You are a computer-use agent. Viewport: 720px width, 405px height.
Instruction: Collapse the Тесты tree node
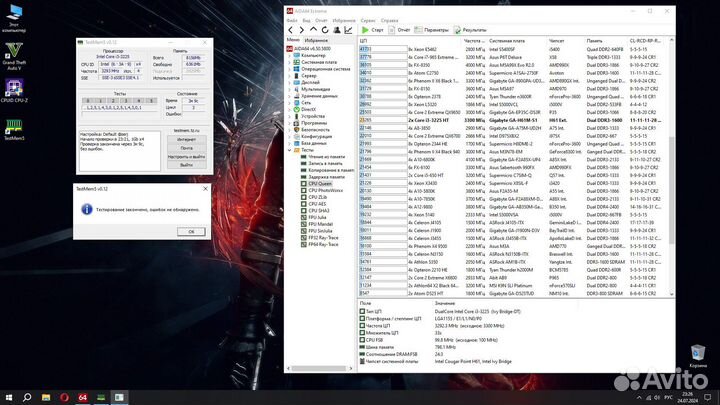coord(290,150)
